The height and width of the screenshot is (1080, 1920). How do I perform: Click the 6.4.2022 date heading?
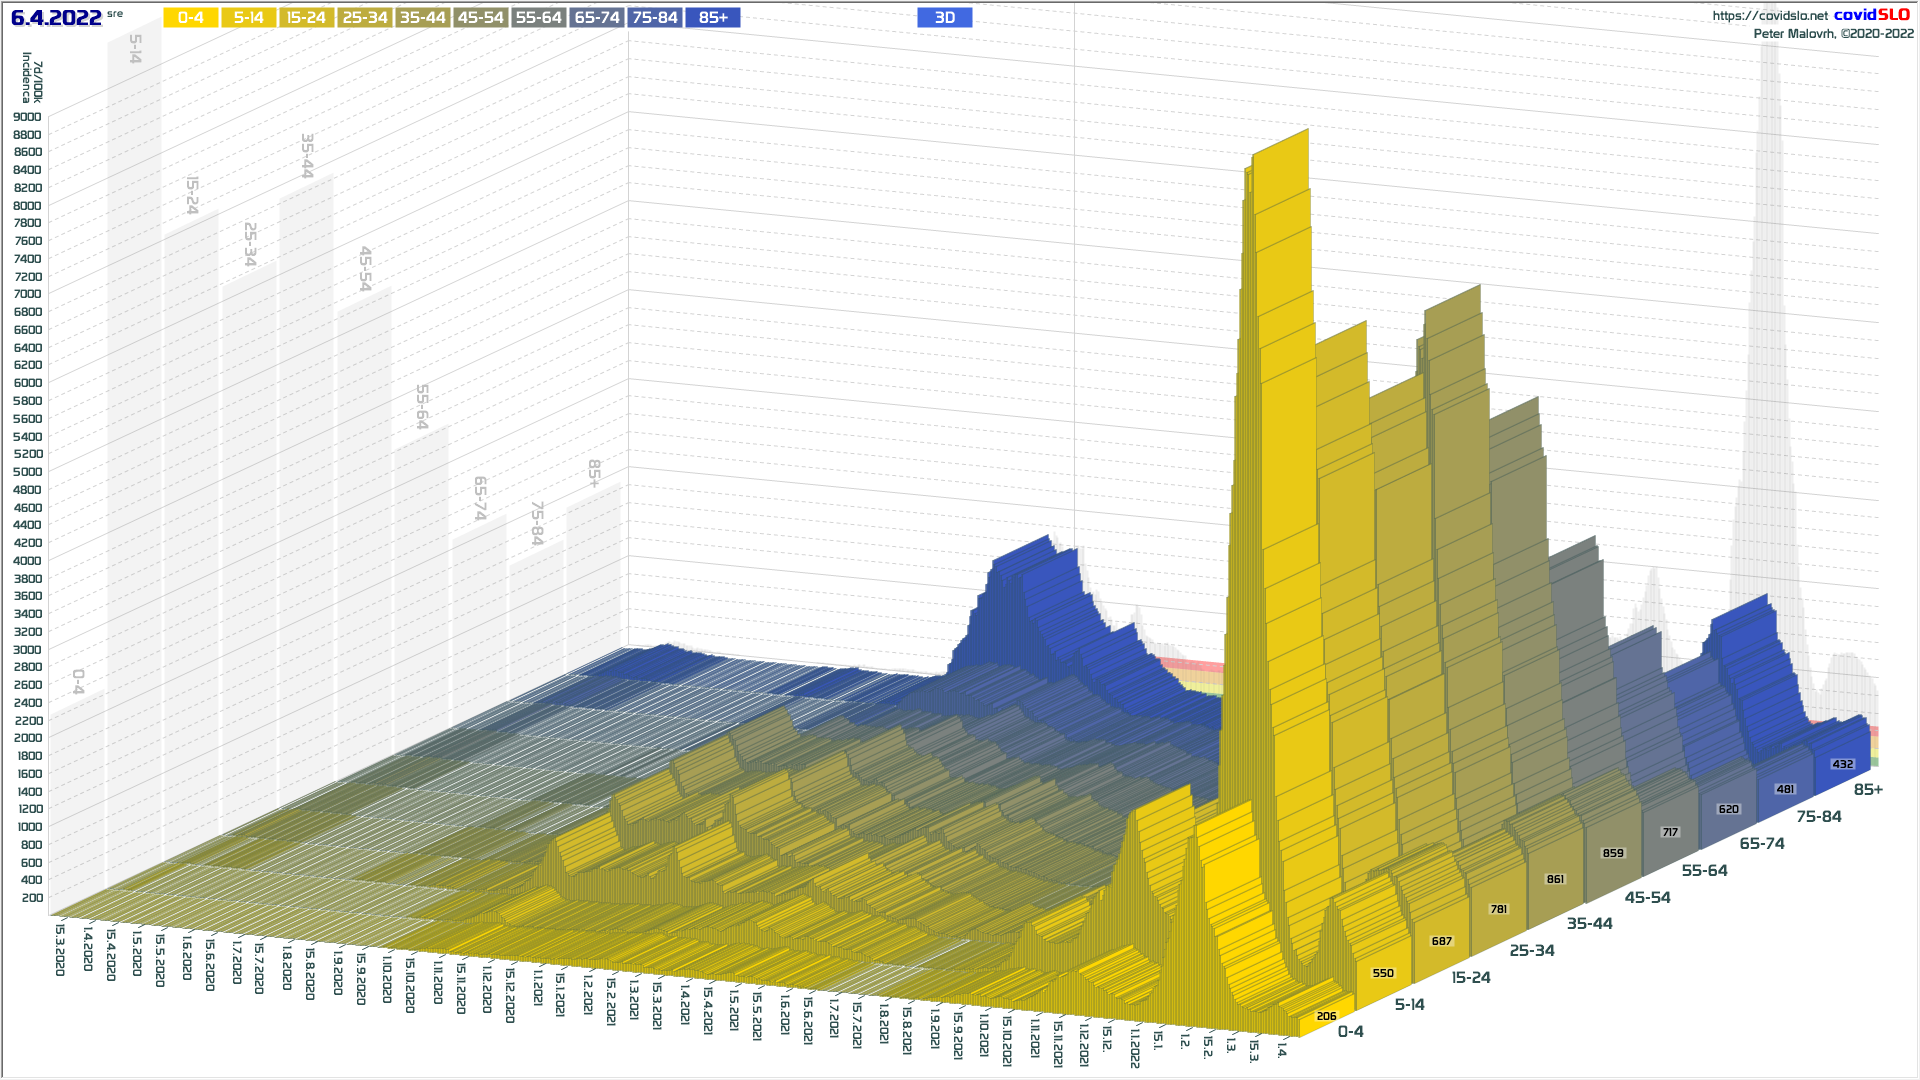coord(56,18)
